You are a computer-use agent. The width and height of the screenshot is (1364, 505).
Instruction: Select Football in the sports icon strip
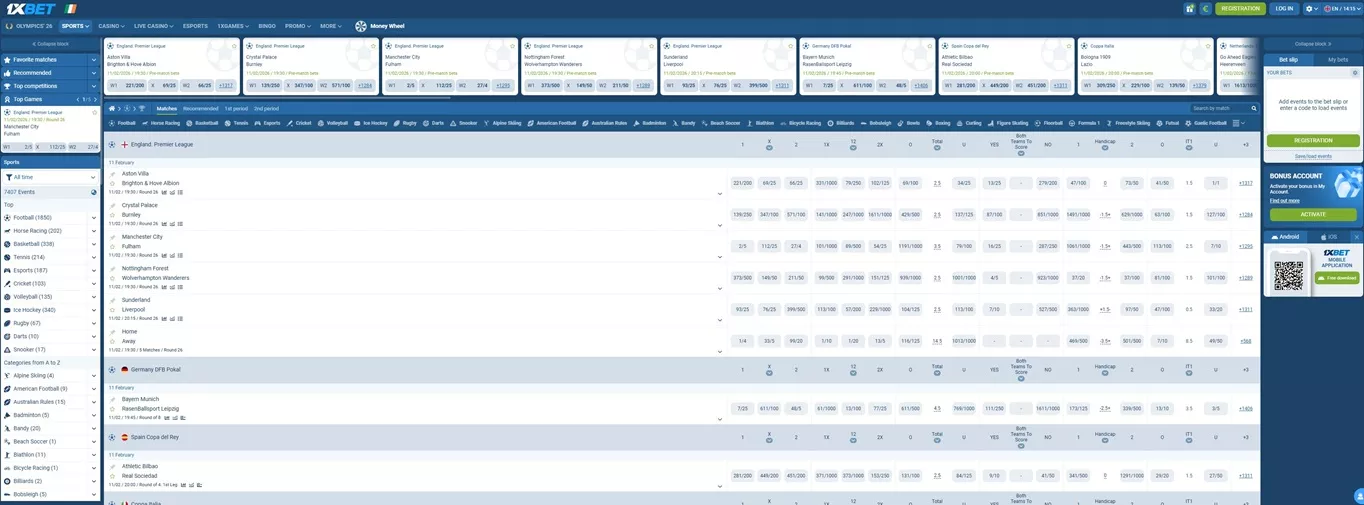122,123
